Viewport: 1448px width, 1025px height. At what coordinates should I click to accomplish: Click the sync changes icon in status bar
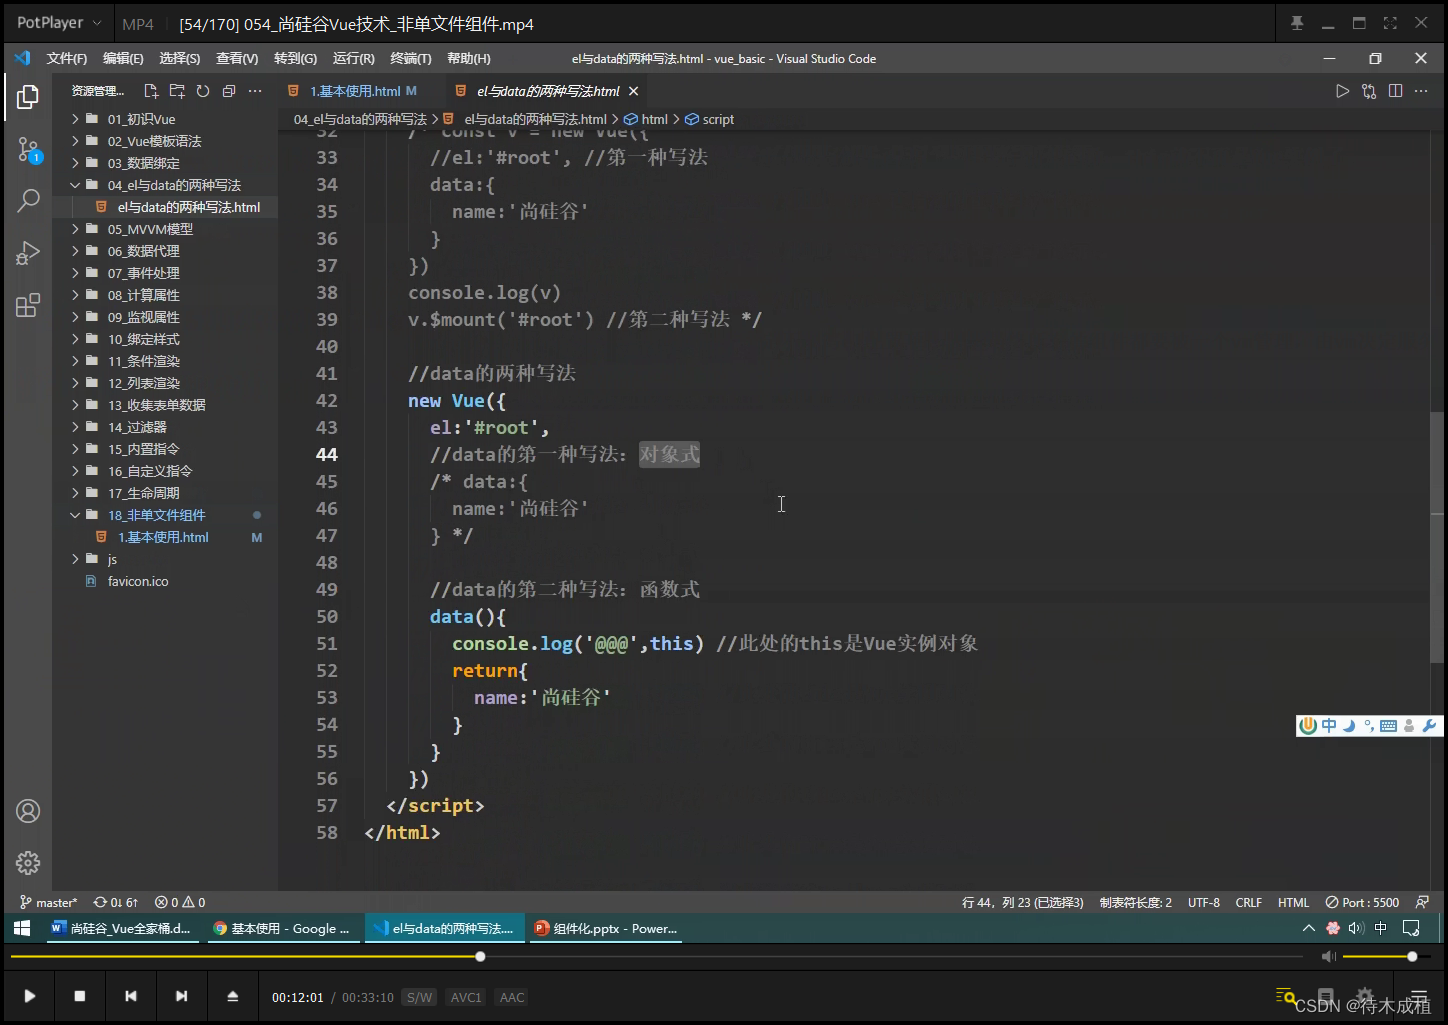(x=115, y=902)
